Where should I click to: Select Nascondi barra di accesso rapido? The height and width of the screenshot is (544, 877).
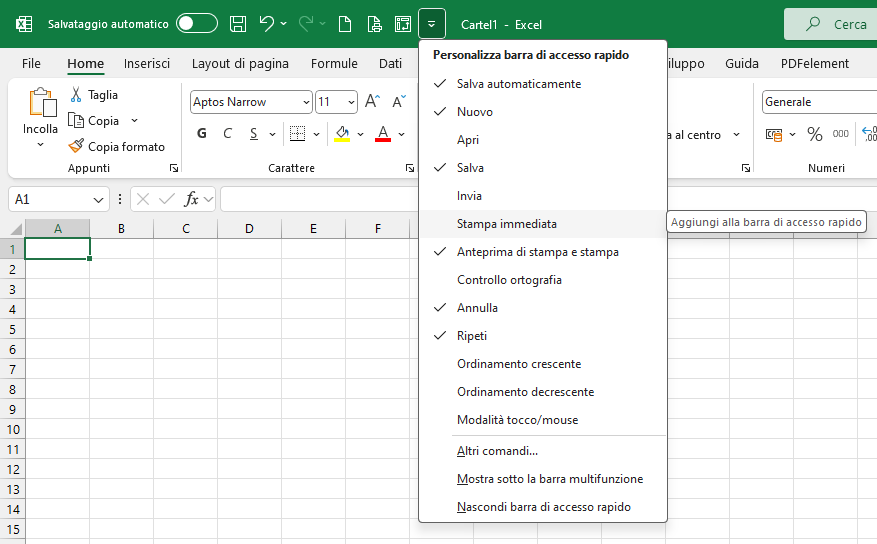tap(543, 507)
